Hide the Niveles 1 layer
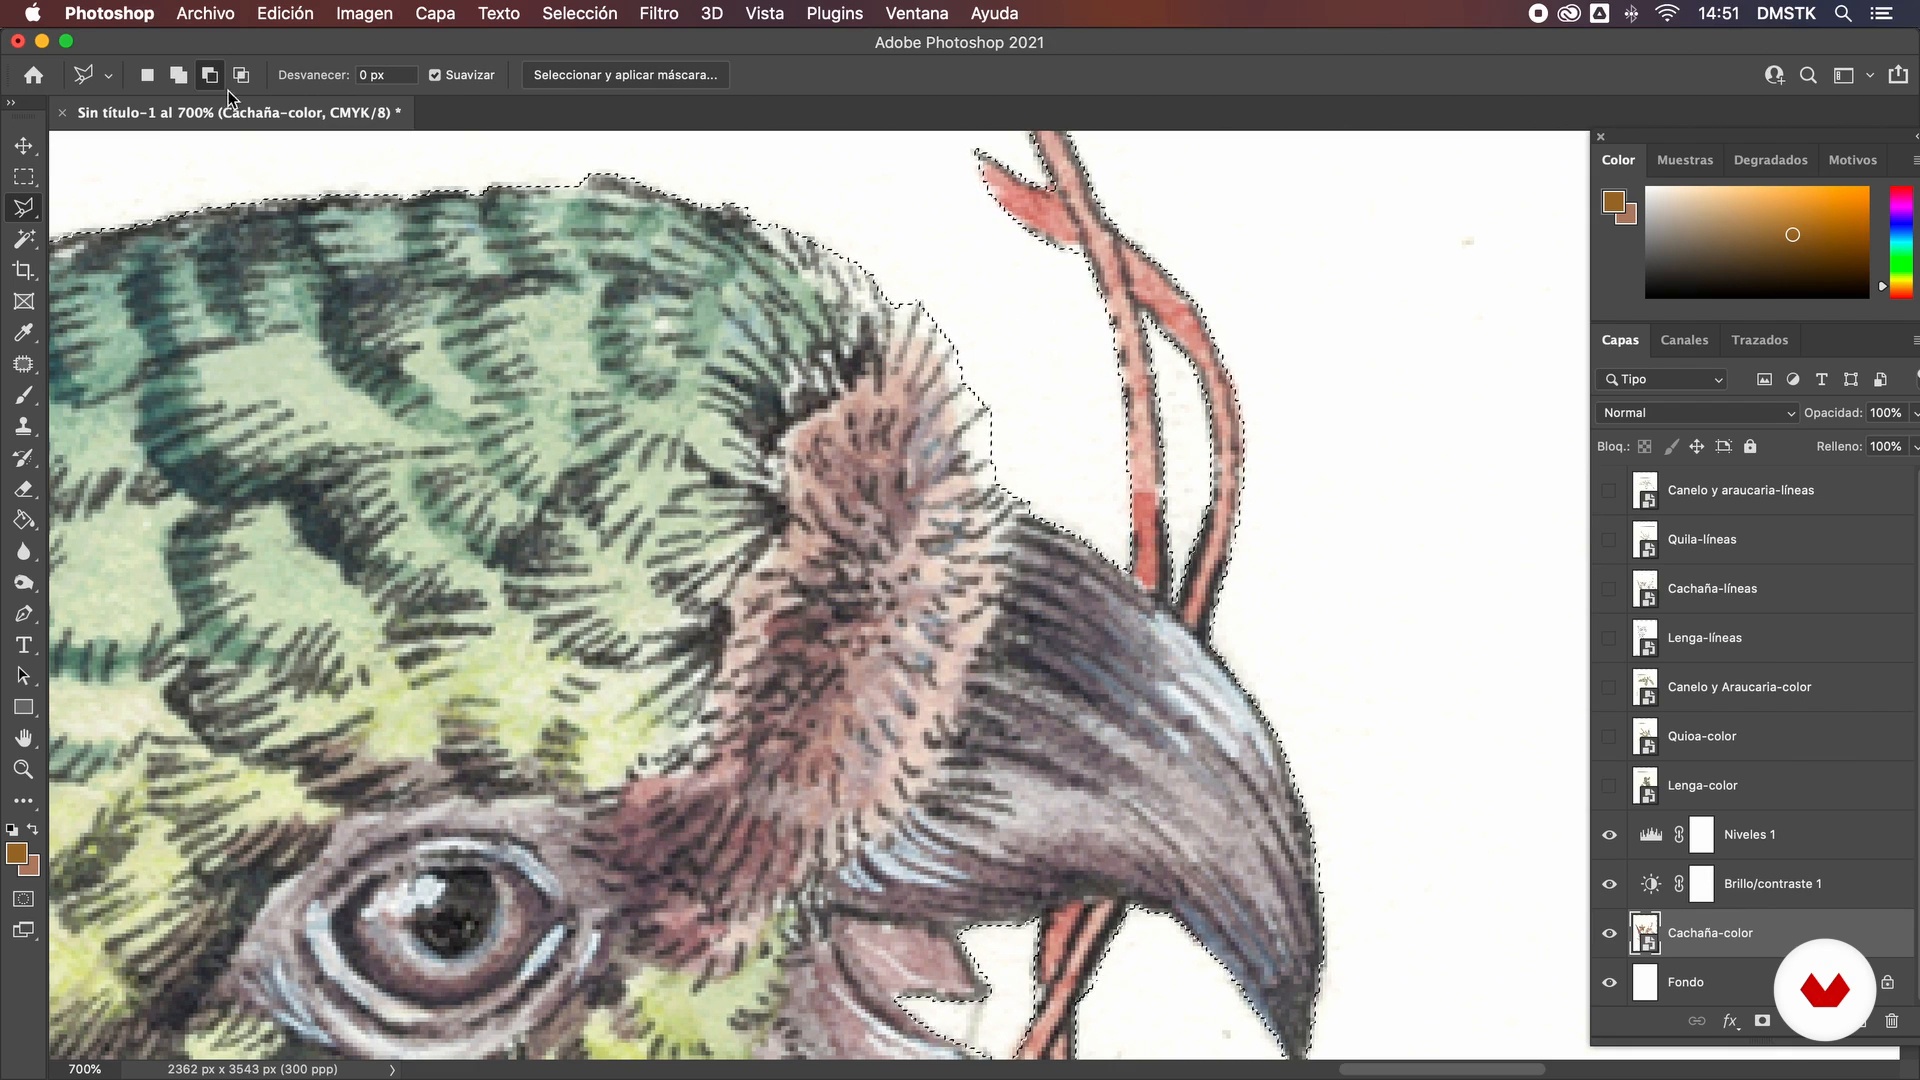The width and height of the screenshot is (1920, 1080). 1609,835
